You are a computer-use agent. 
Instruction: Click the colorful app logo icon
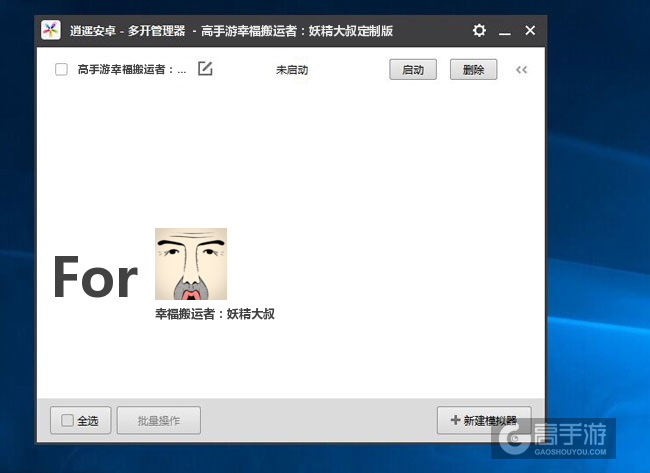pos(51,30)
